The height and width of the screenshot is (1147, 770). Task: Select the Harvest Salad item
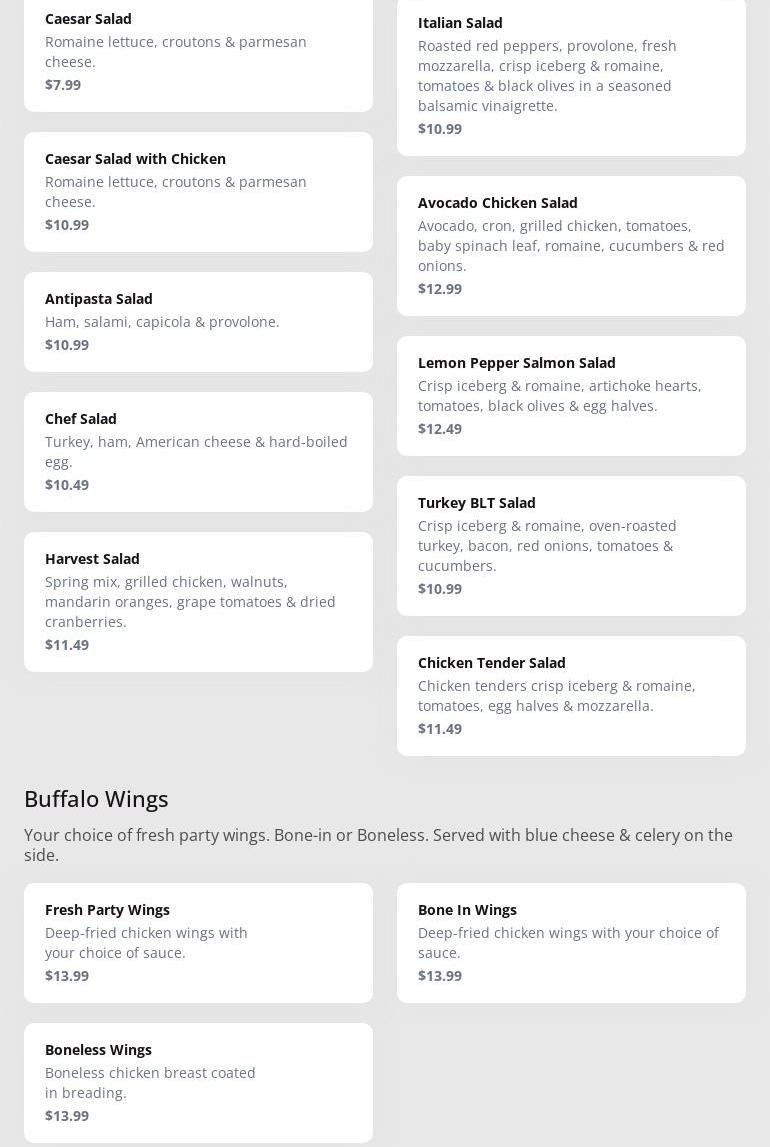[198, 601]
